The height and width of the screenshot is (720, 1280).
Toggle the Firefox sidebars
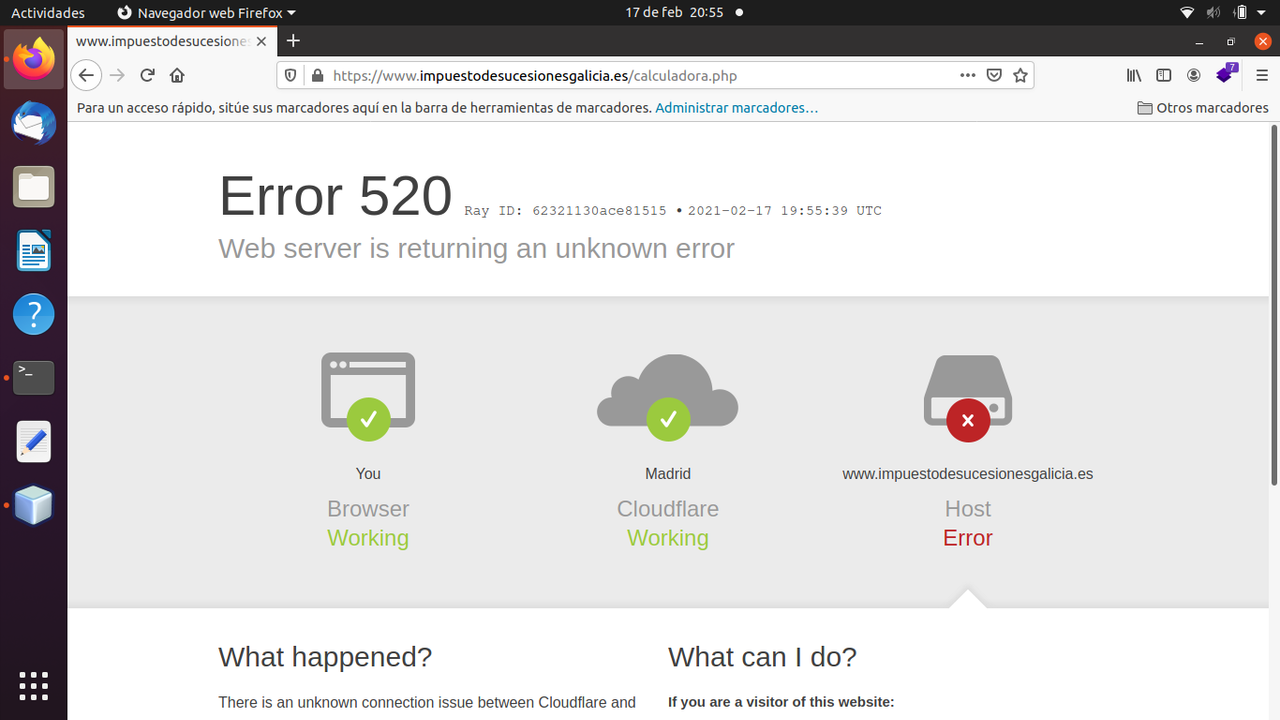click(x=1164, y=75)
